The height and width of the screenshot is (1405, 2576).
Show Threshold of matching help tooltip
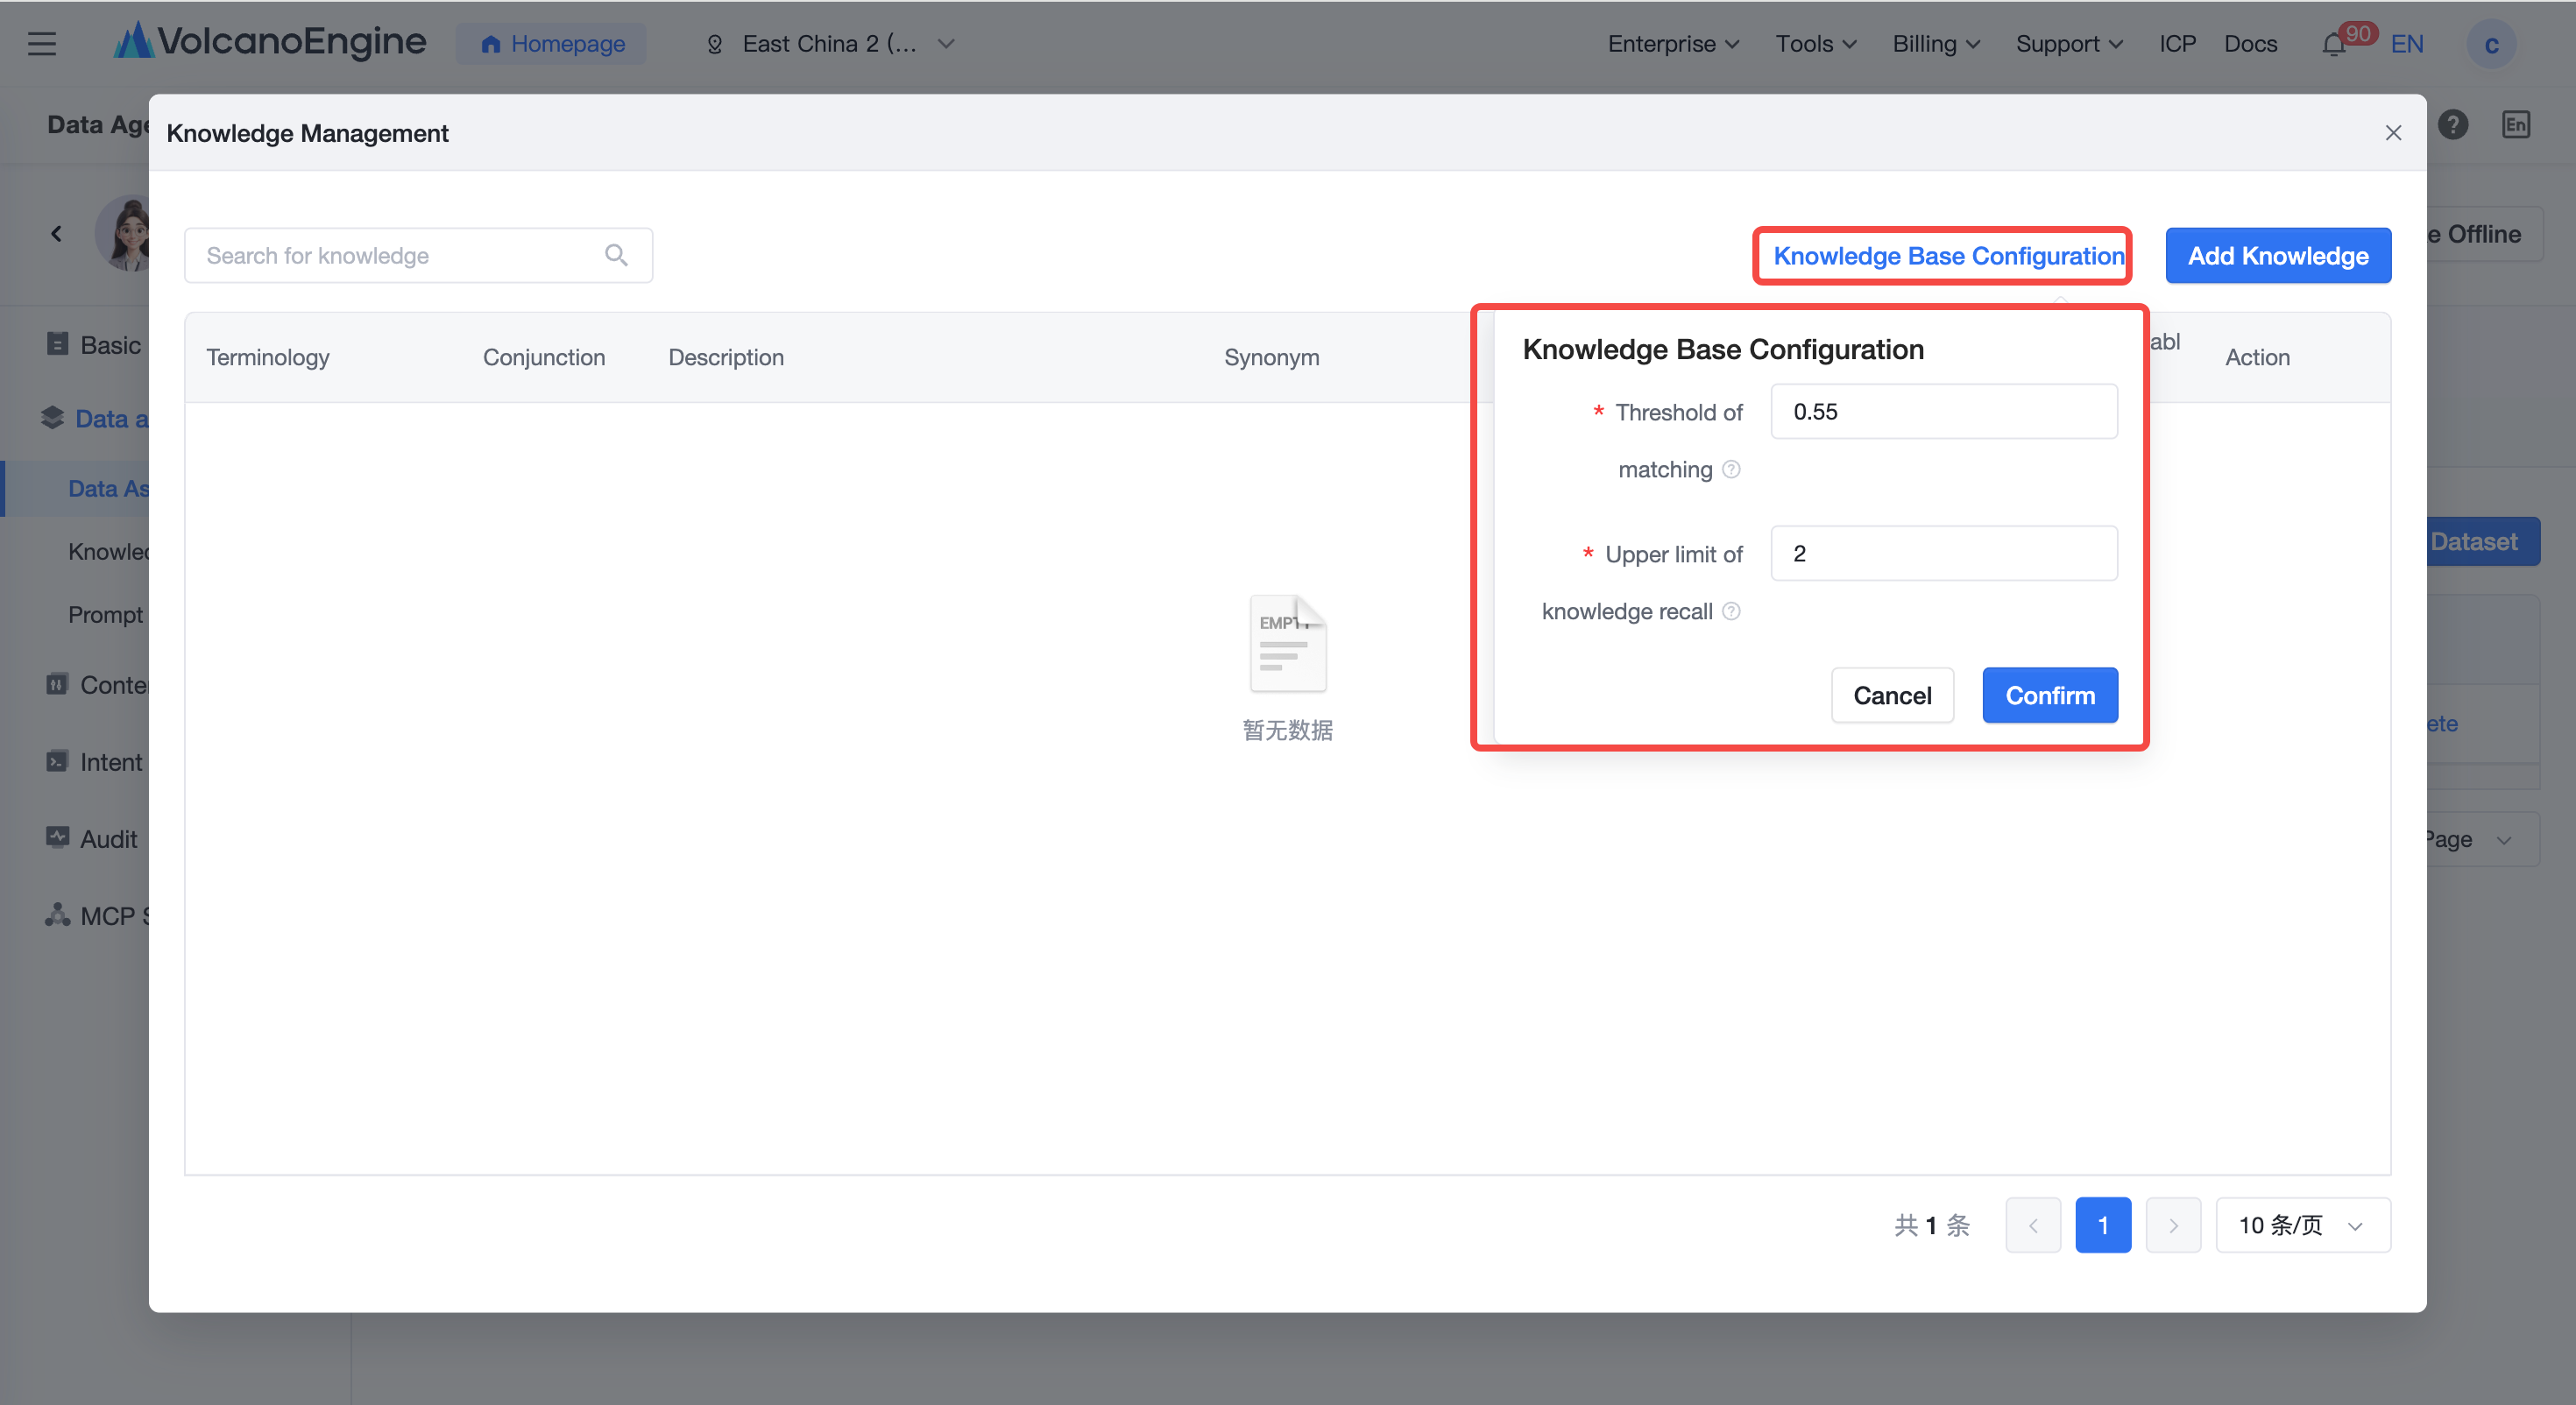point(1731,469)
